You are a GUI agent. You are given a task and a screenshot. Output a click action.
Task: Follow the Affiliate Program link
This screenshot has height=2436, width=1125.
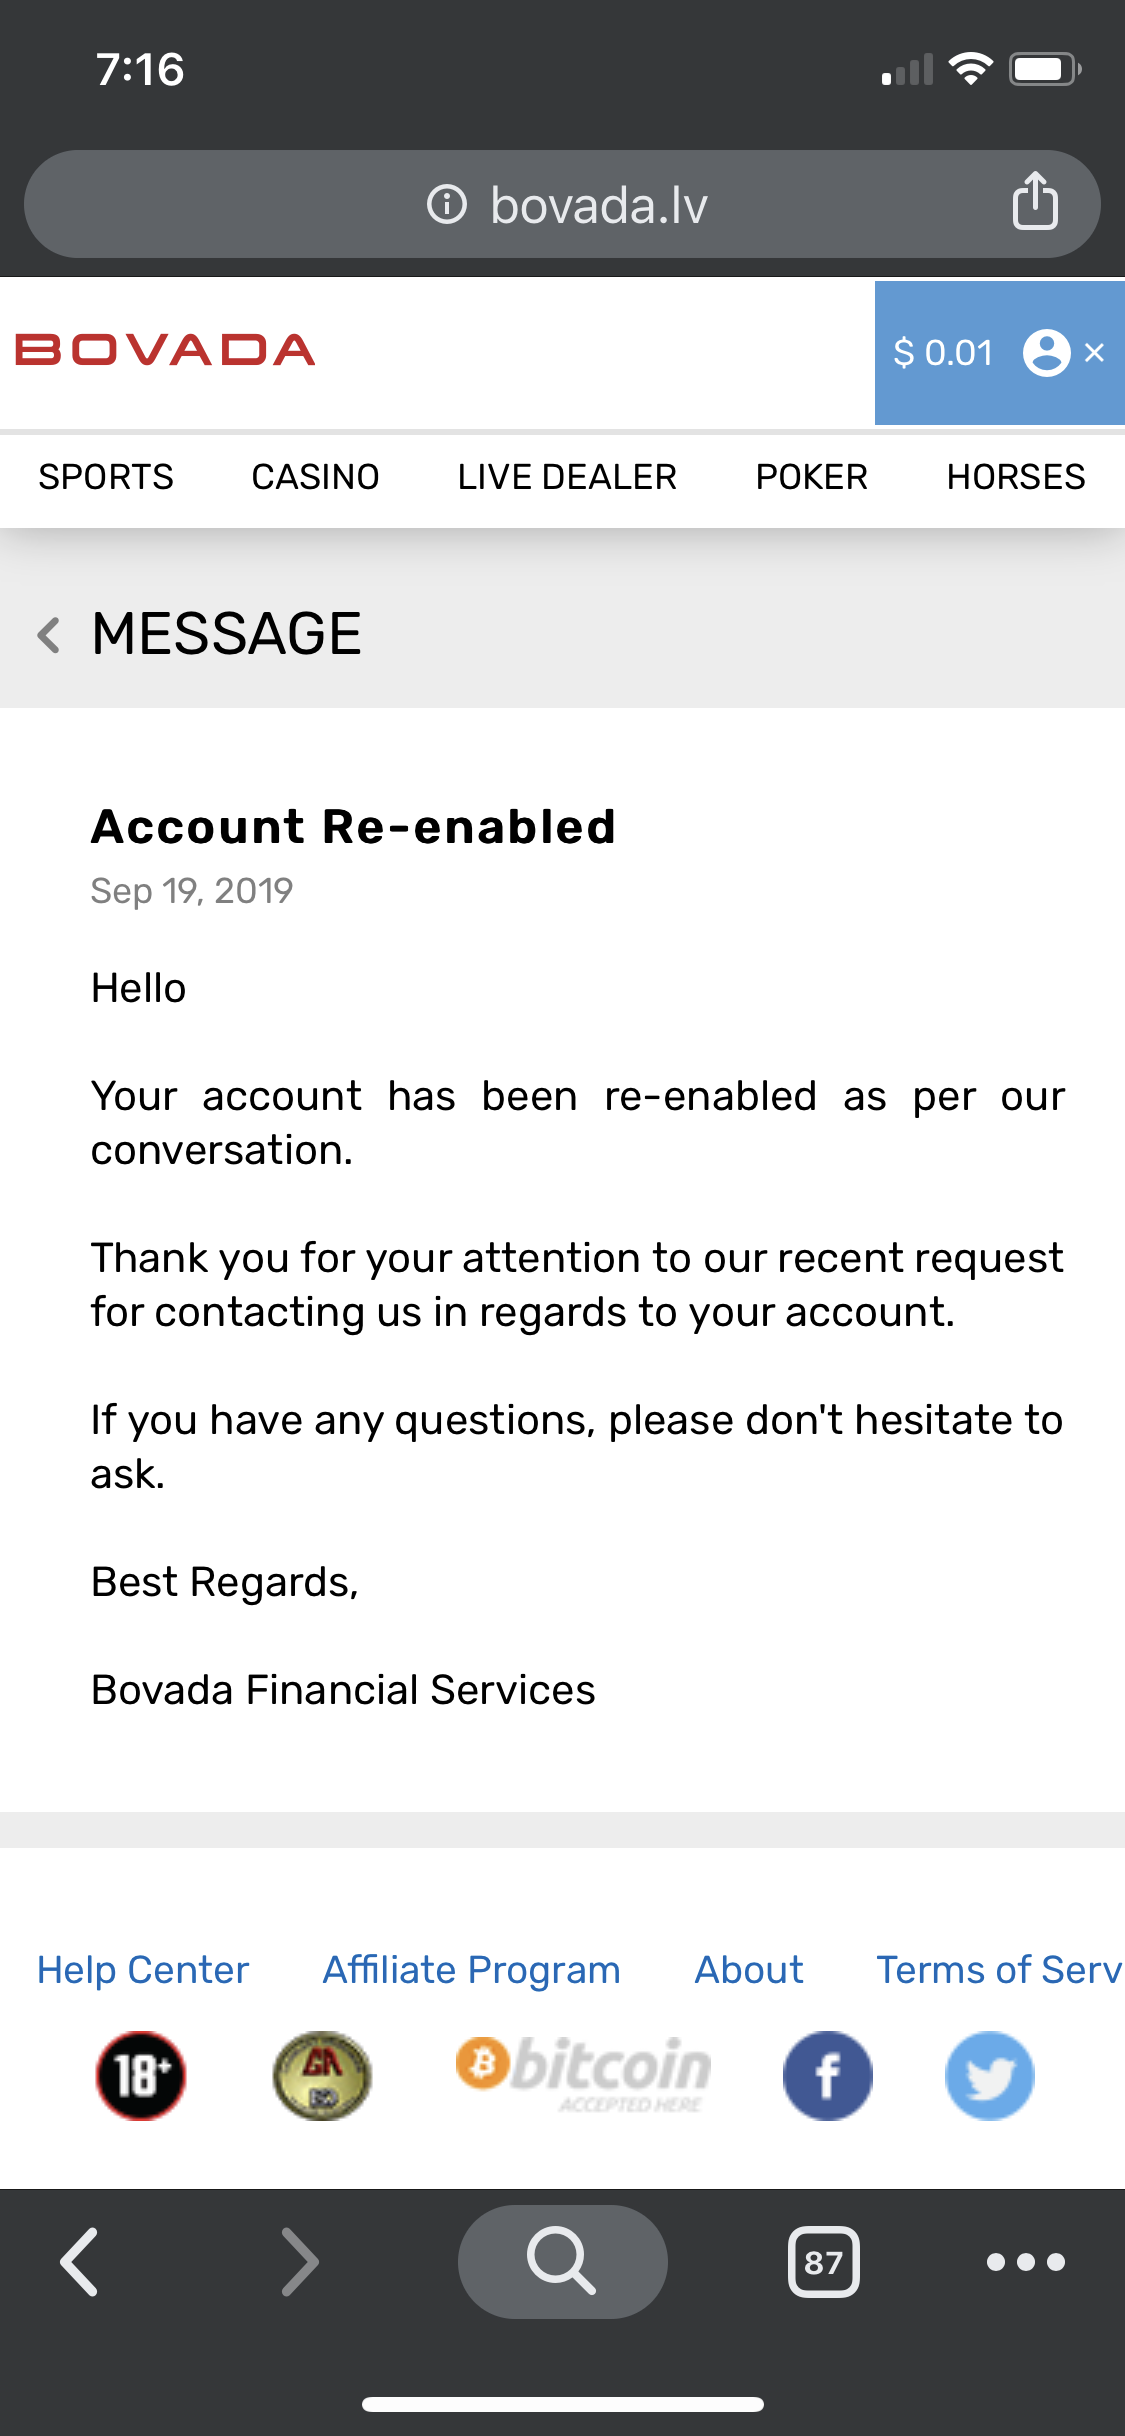click(471, 1970)
